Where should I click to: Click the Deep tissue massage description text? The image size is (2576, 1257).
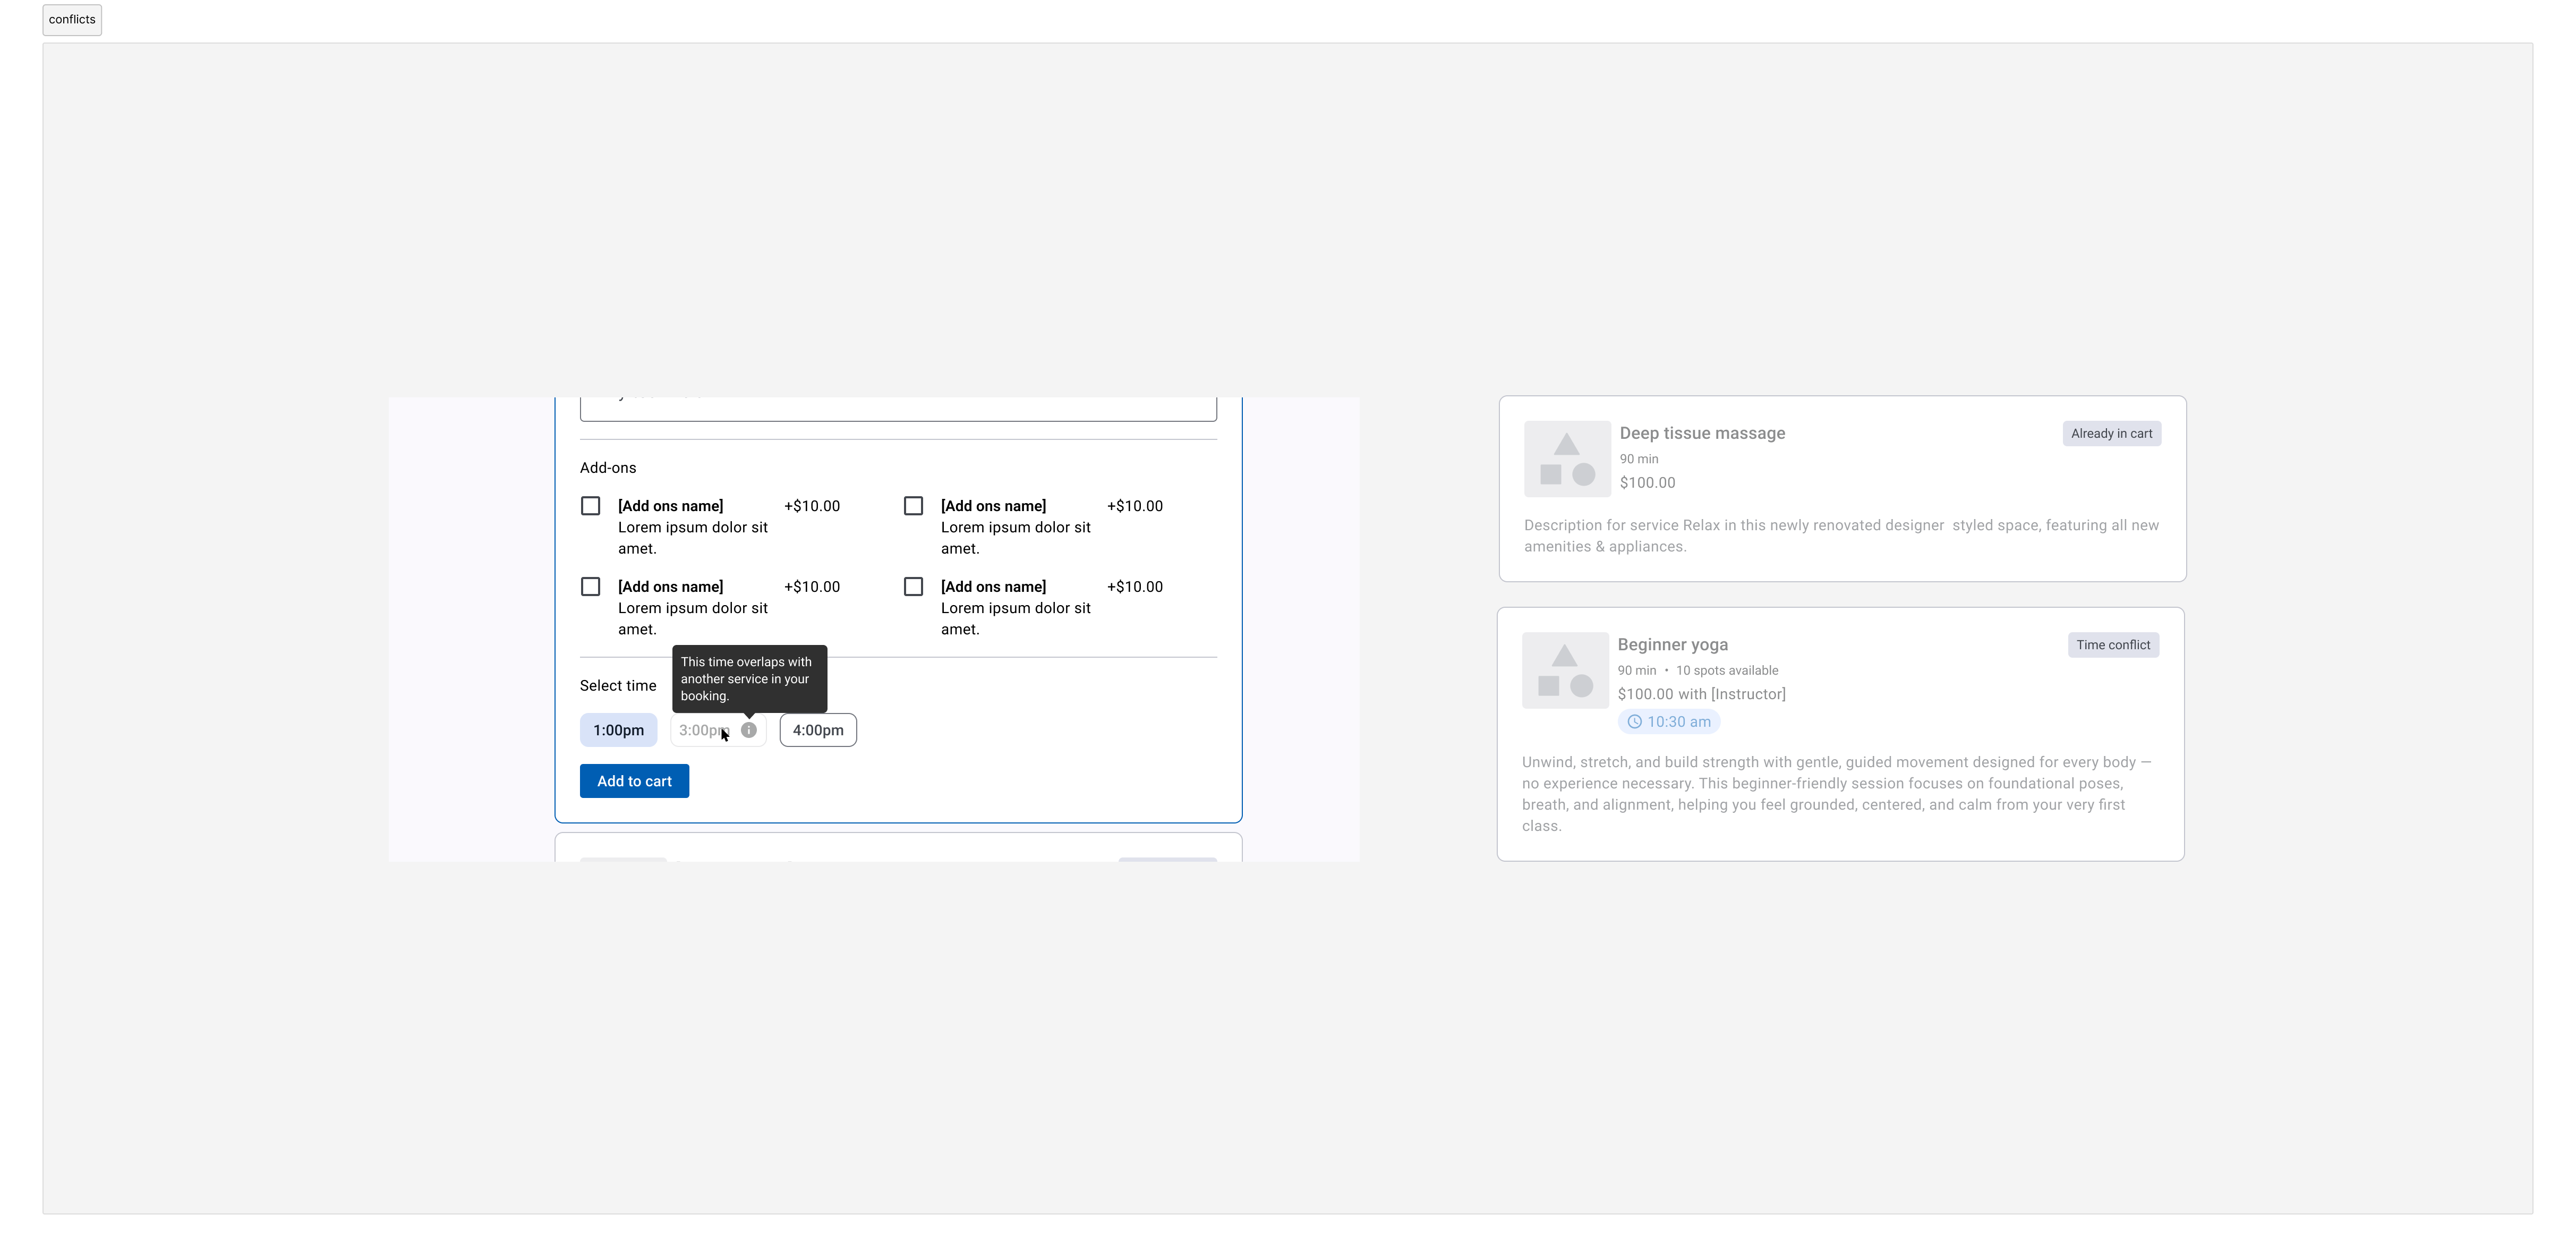point(1841,536)
